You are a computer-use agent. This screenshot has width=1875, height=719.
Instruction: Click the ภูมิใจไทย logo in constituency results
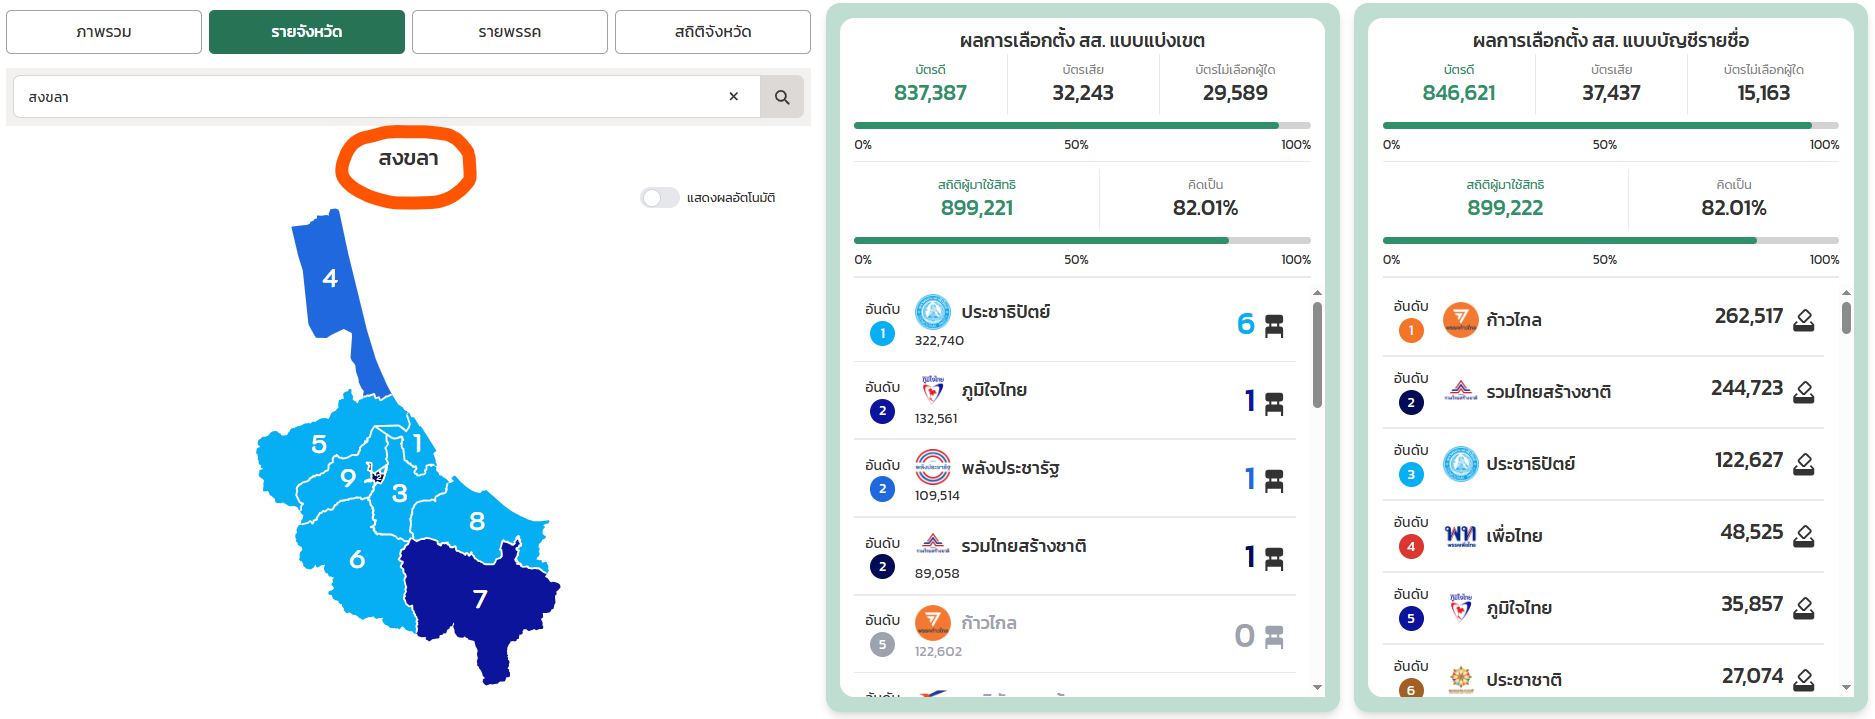click(x=933, y=390)
